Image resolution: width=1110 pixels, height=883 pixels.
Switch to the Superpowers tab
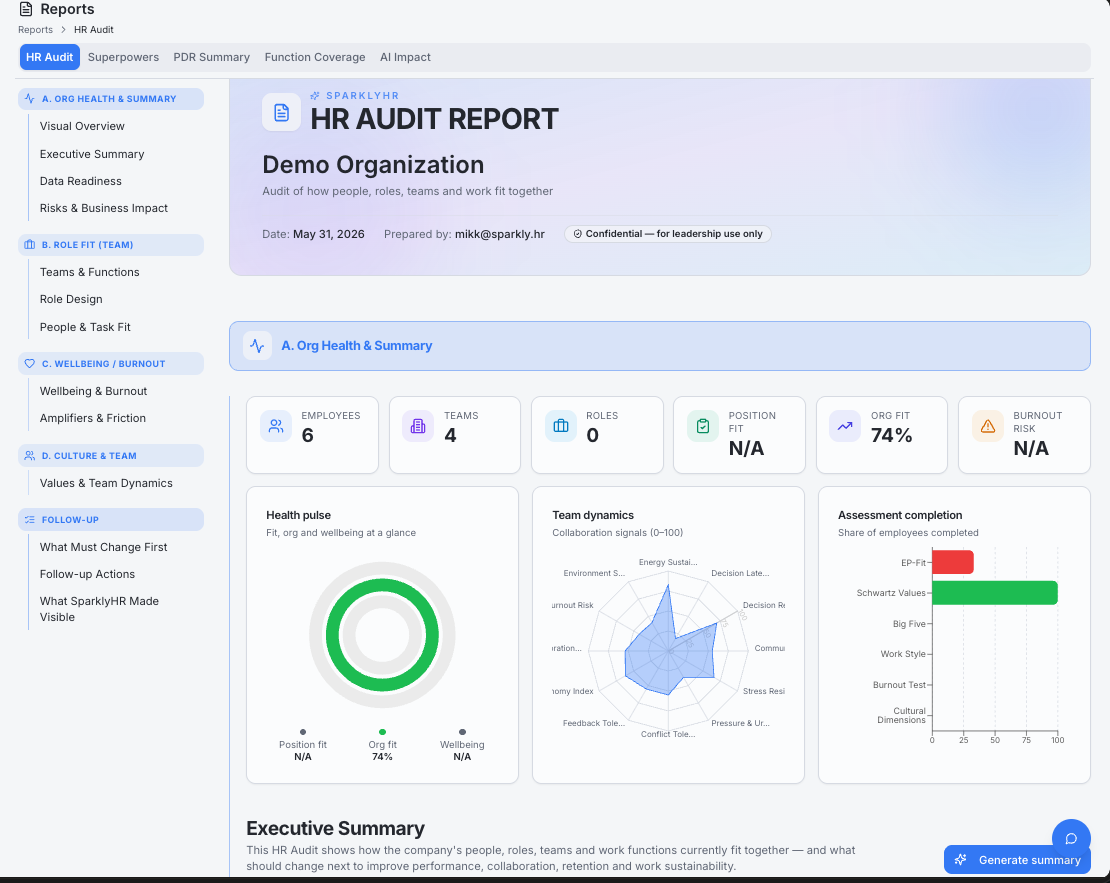tap(123, 57)
